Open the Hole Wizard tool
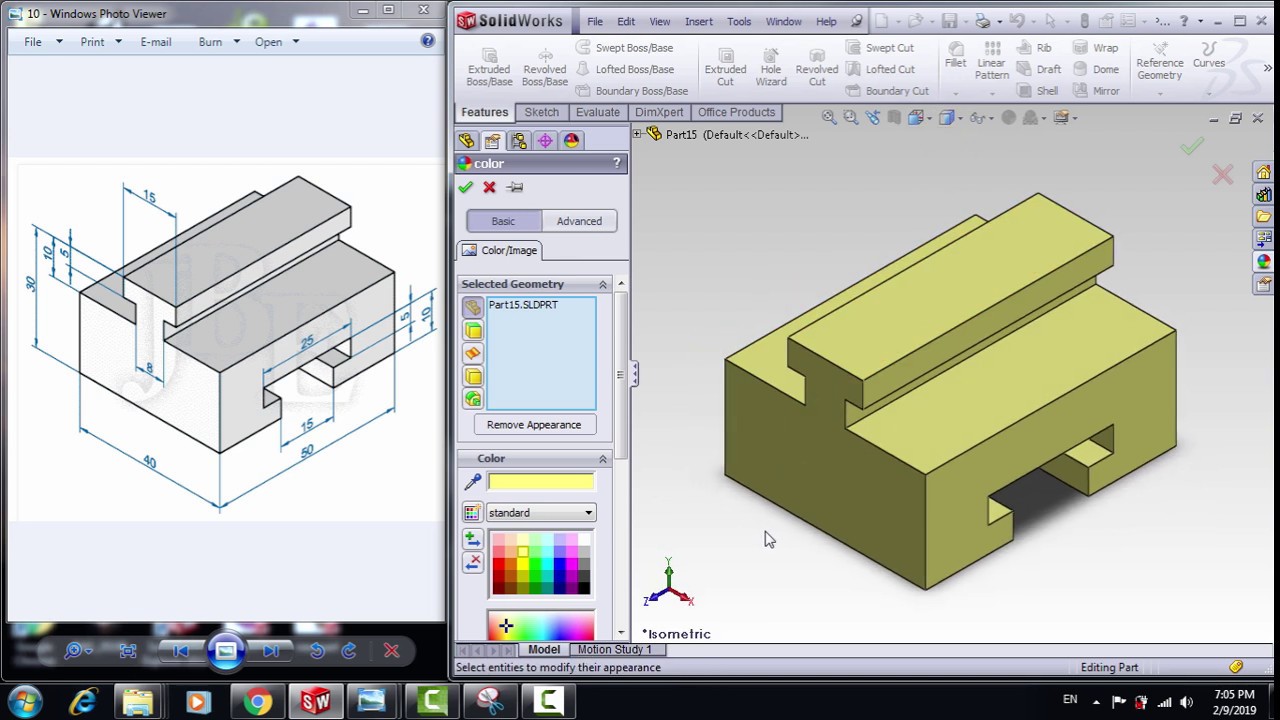The width and height of the screenshot is (1280, 720). (771, 67)
